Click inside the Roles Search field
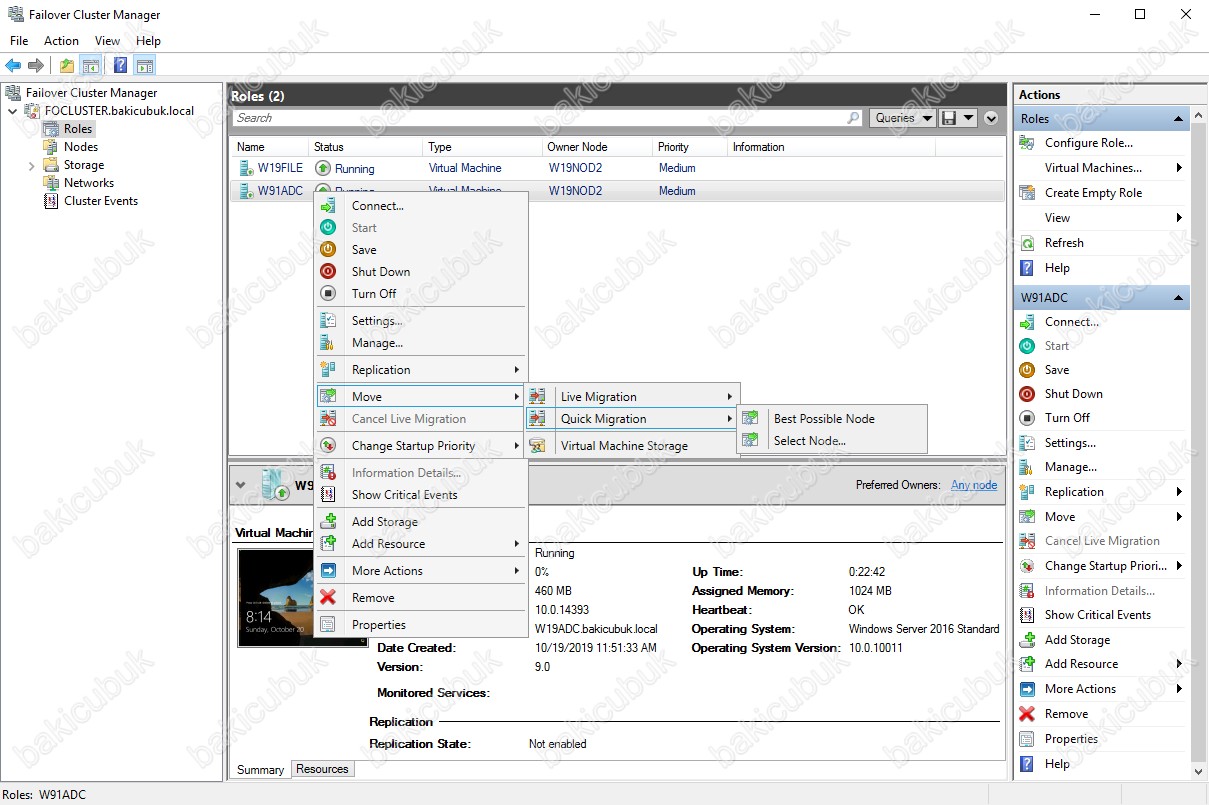 [547, 118]
